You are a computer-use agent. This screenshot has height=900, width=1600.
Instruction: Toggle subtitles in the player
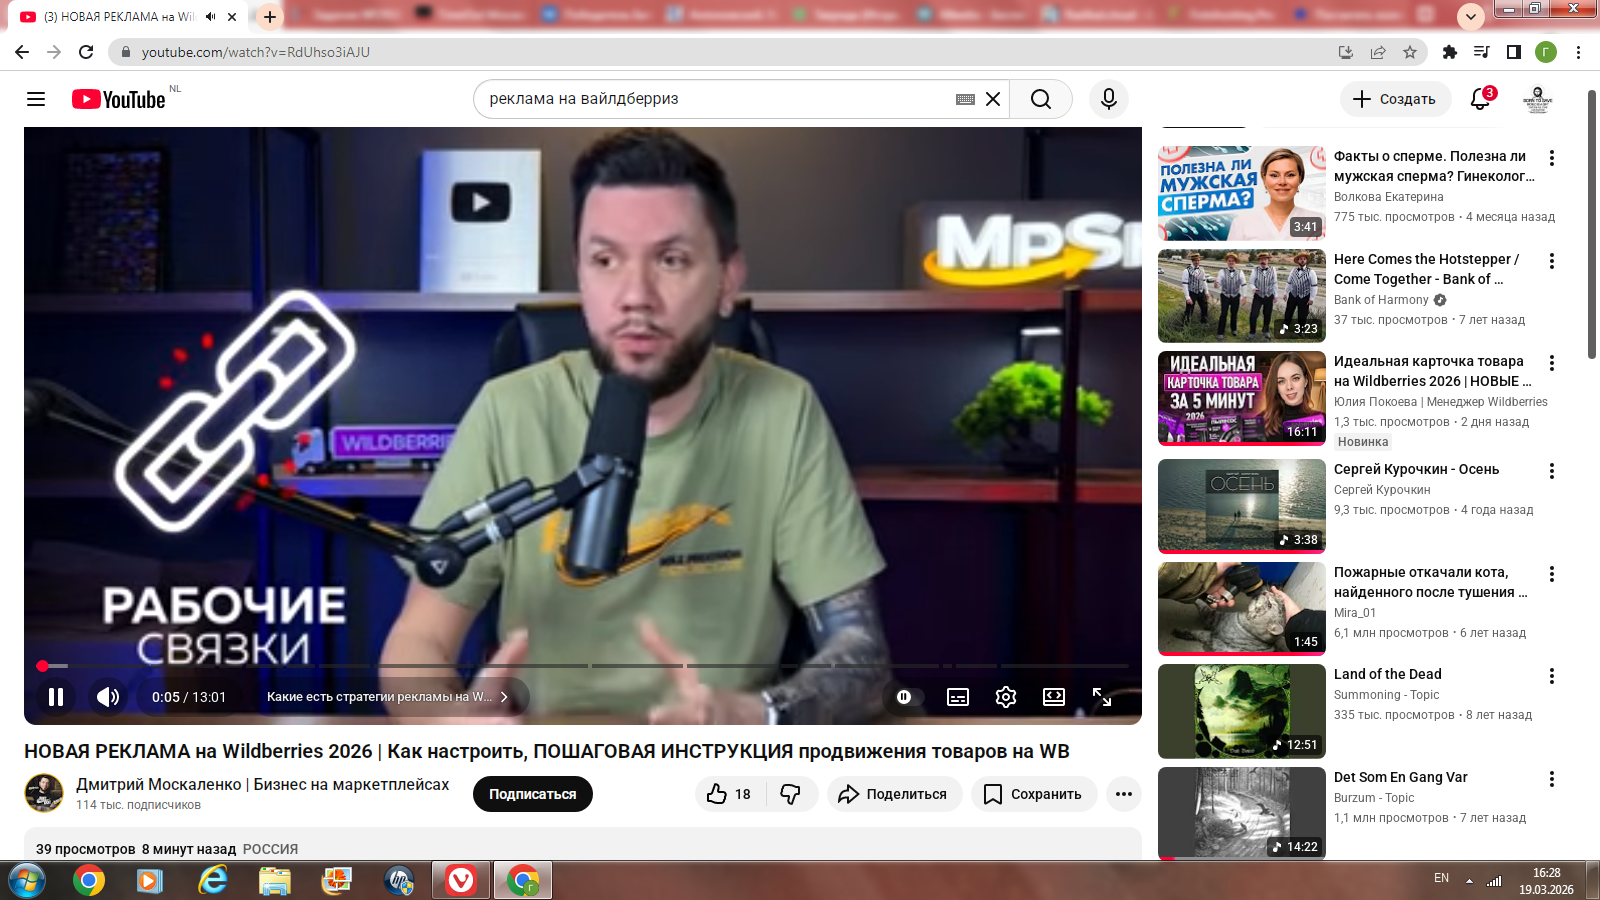click(958, 697)
